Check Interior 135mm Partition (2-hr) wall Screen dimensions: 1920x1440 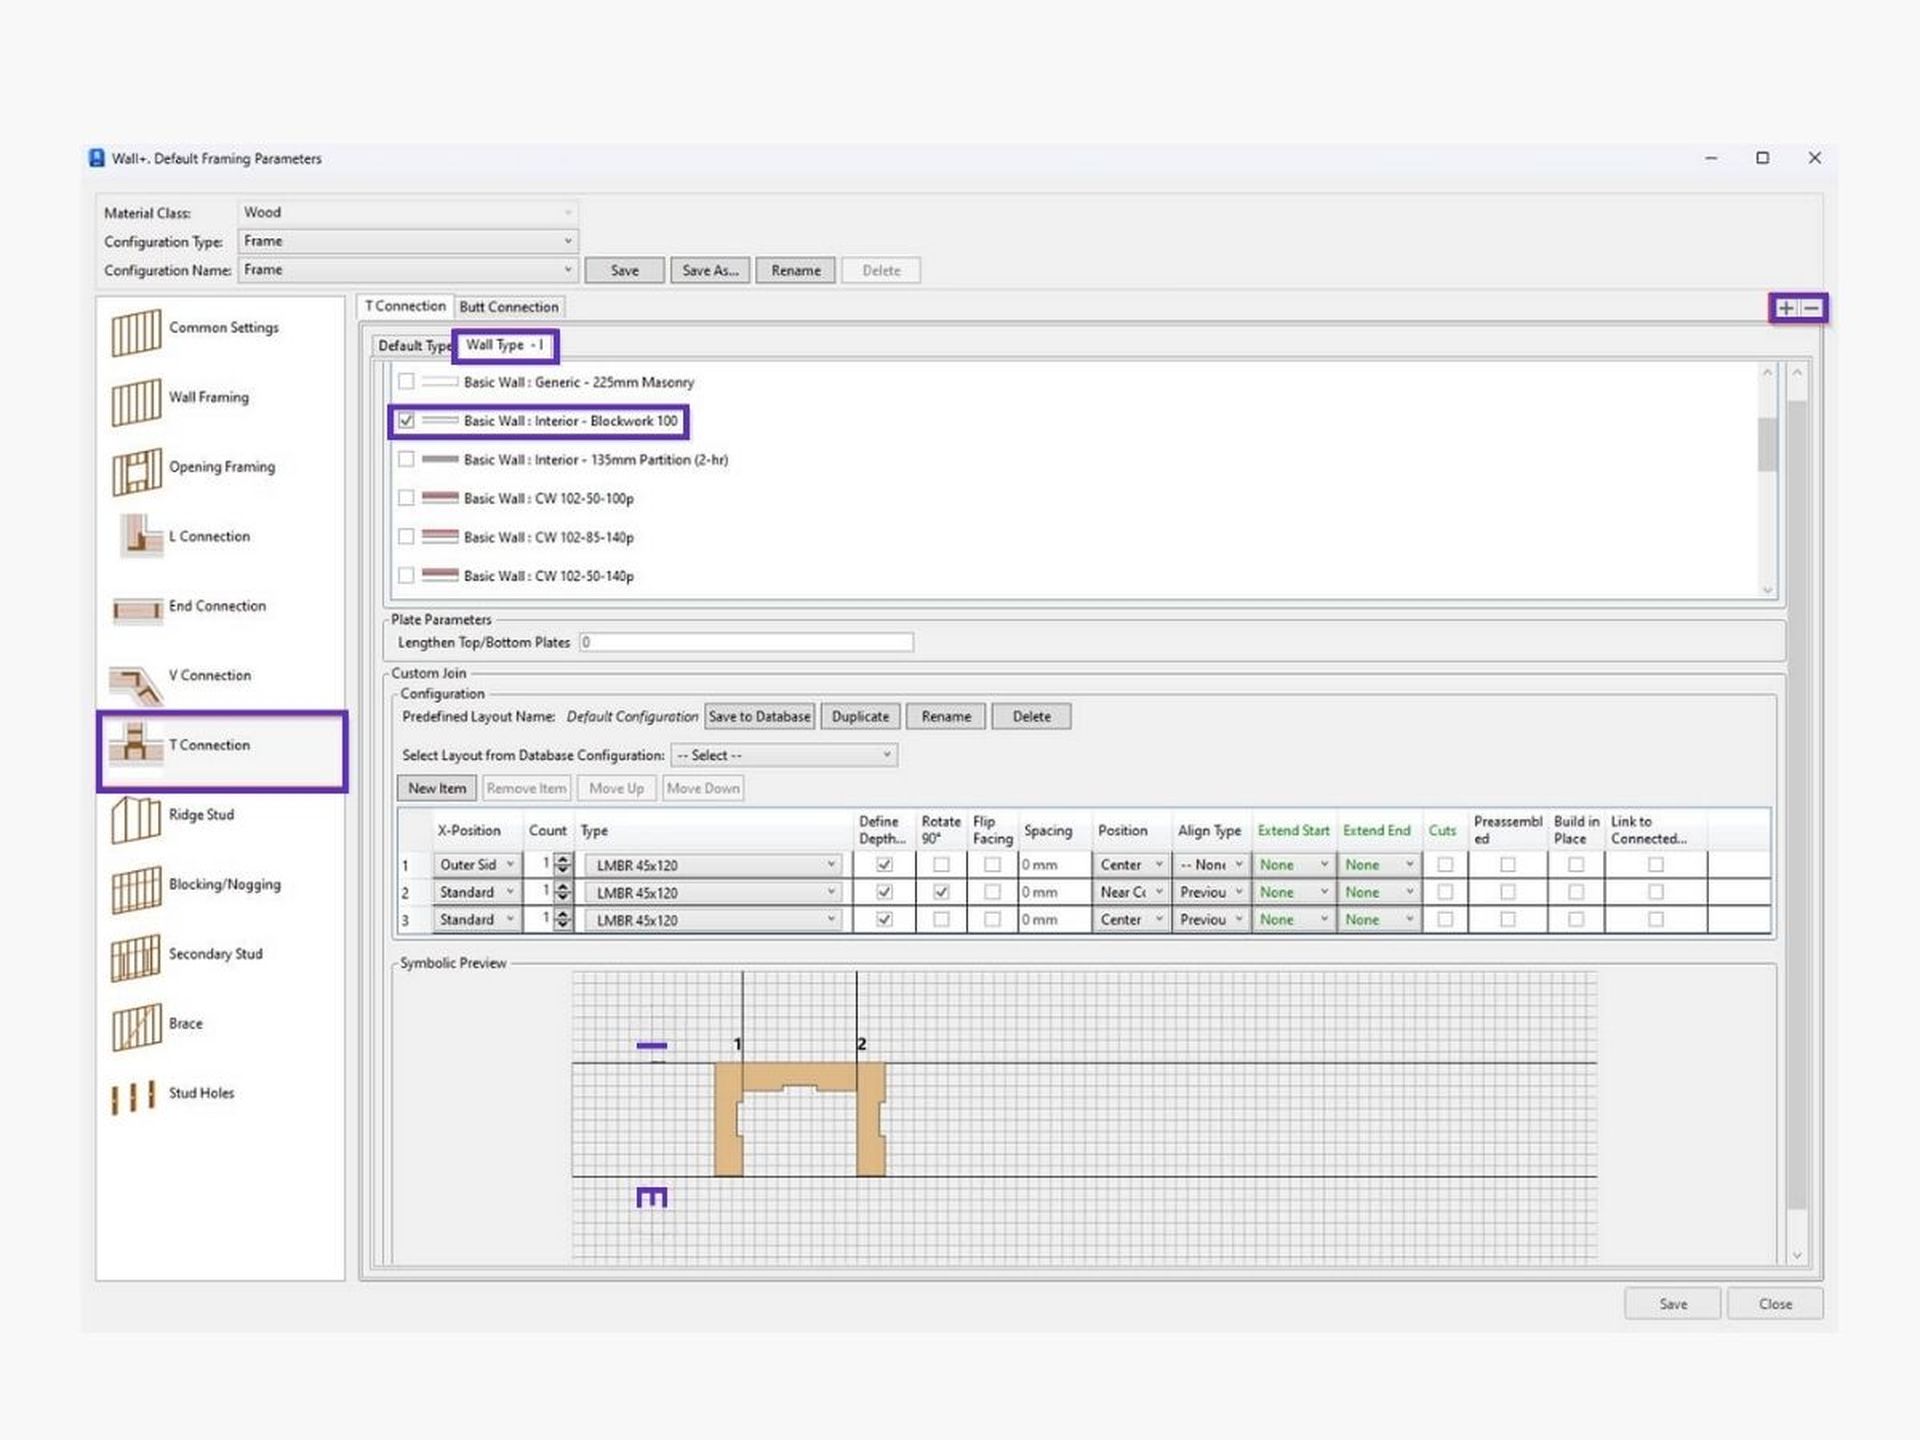(406, 459)
